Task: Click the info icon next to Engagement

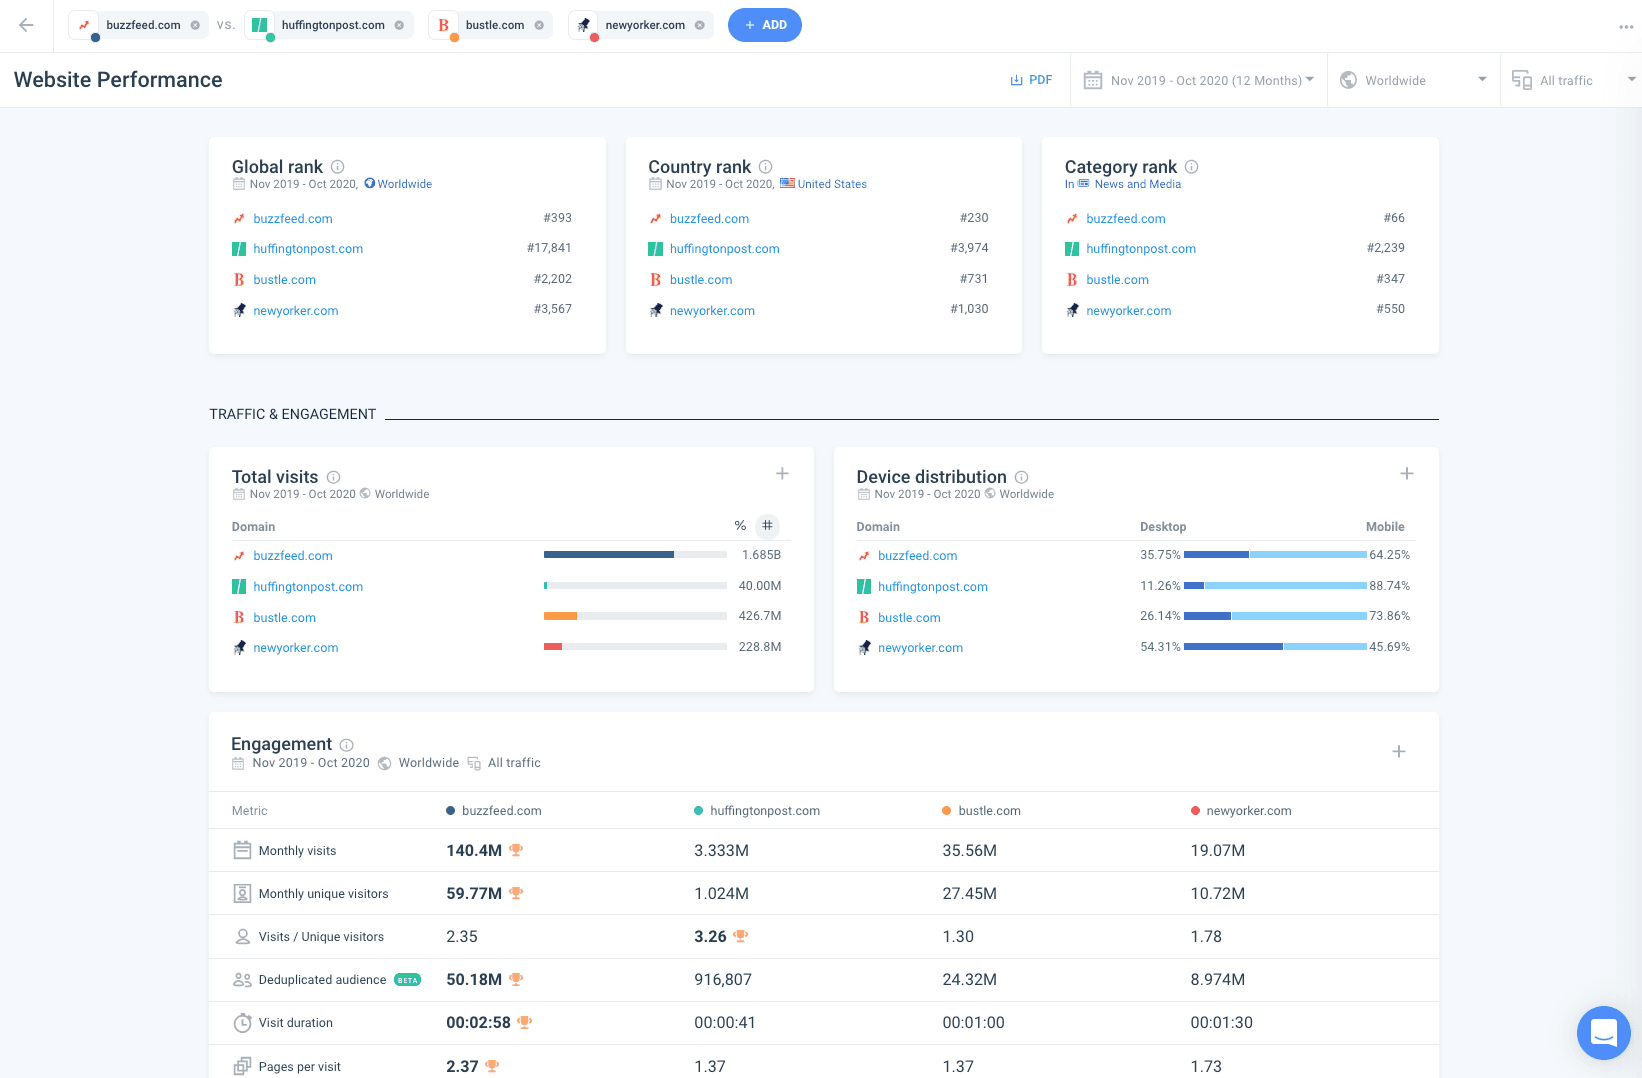Action: point(346,744)
